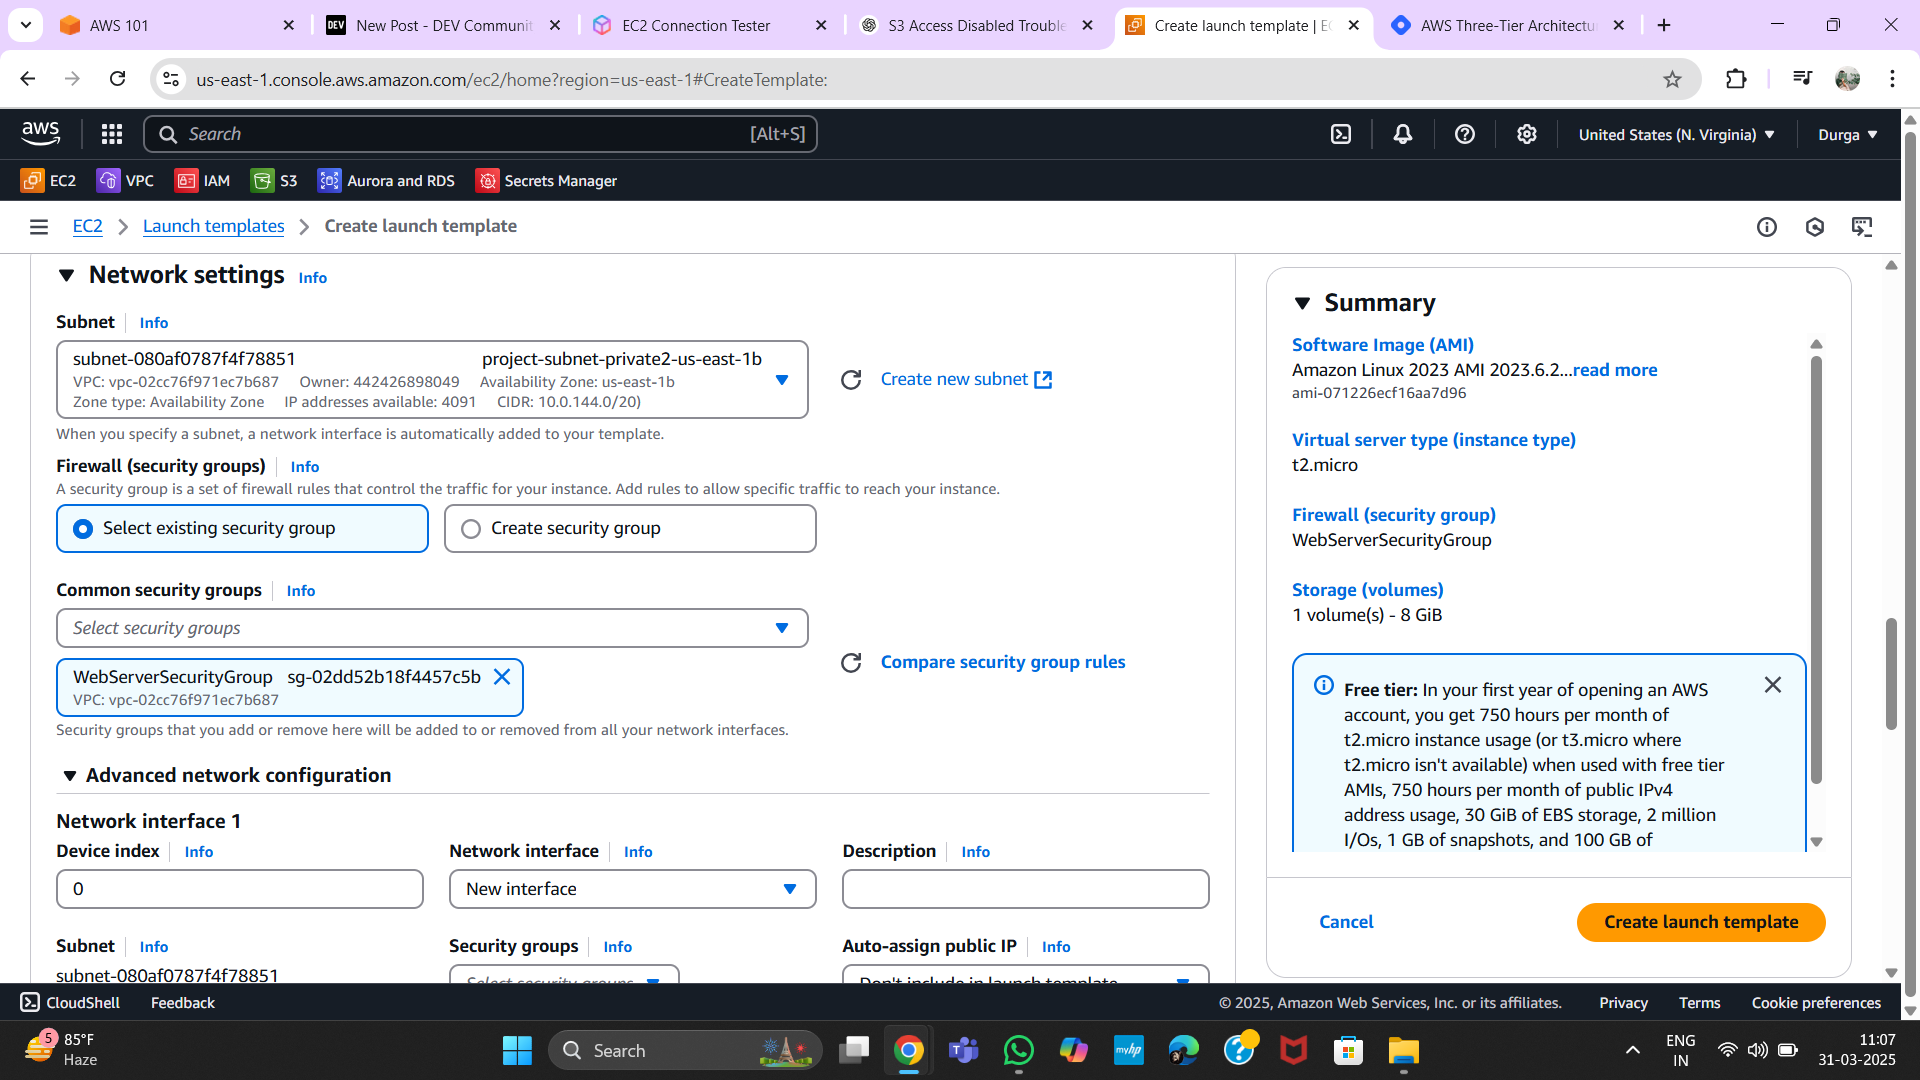
Task: Open Secrets Manager shortcut
Action: click(x=546, y=181)
